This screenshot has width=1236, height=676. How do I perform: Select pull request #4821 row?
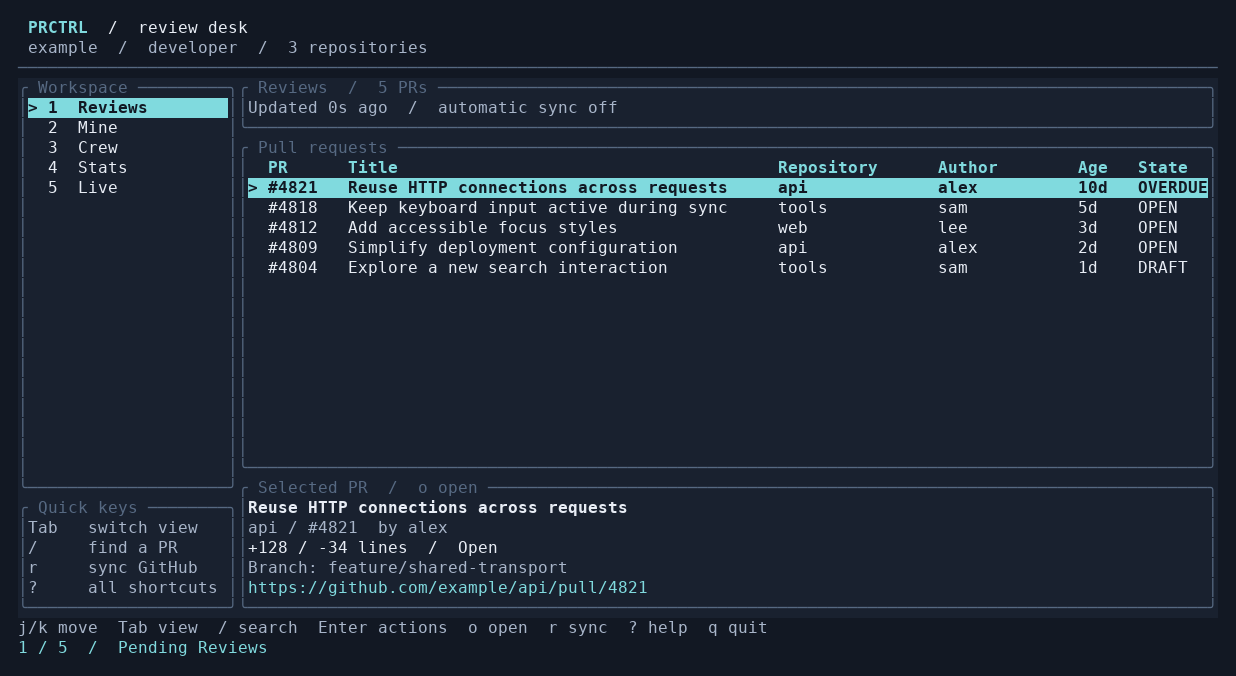(728, 188)
